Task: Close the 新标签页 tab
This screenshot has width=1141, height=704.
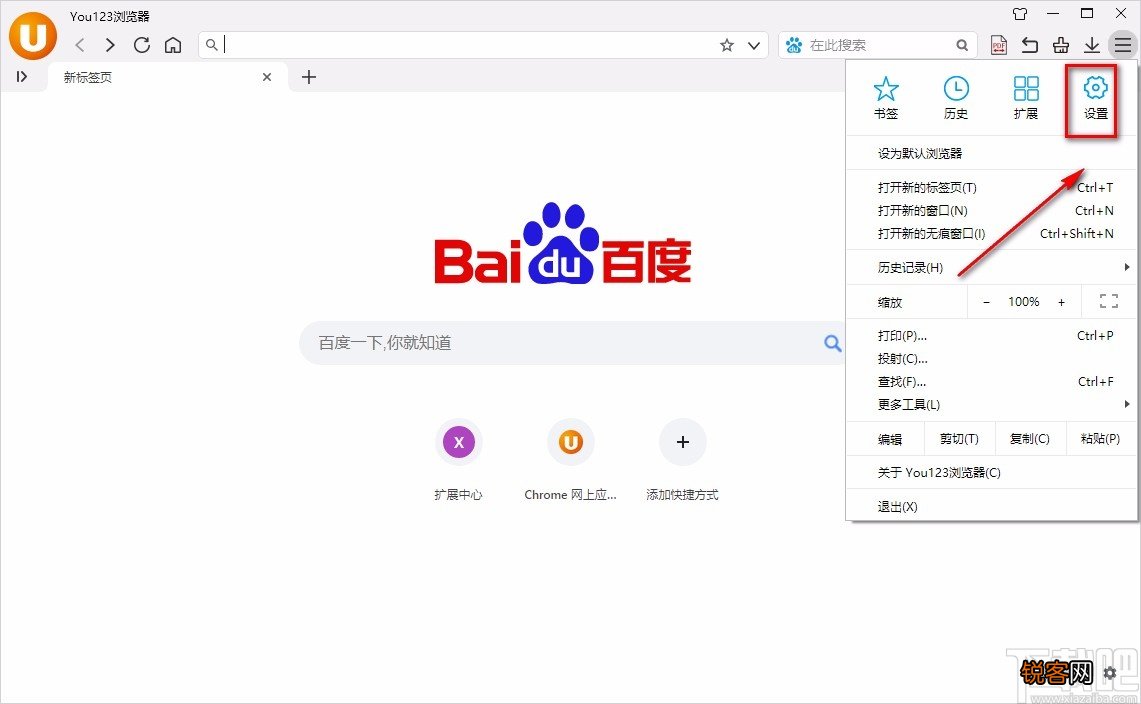Action: pyautogui.click(x=267, y=76)
